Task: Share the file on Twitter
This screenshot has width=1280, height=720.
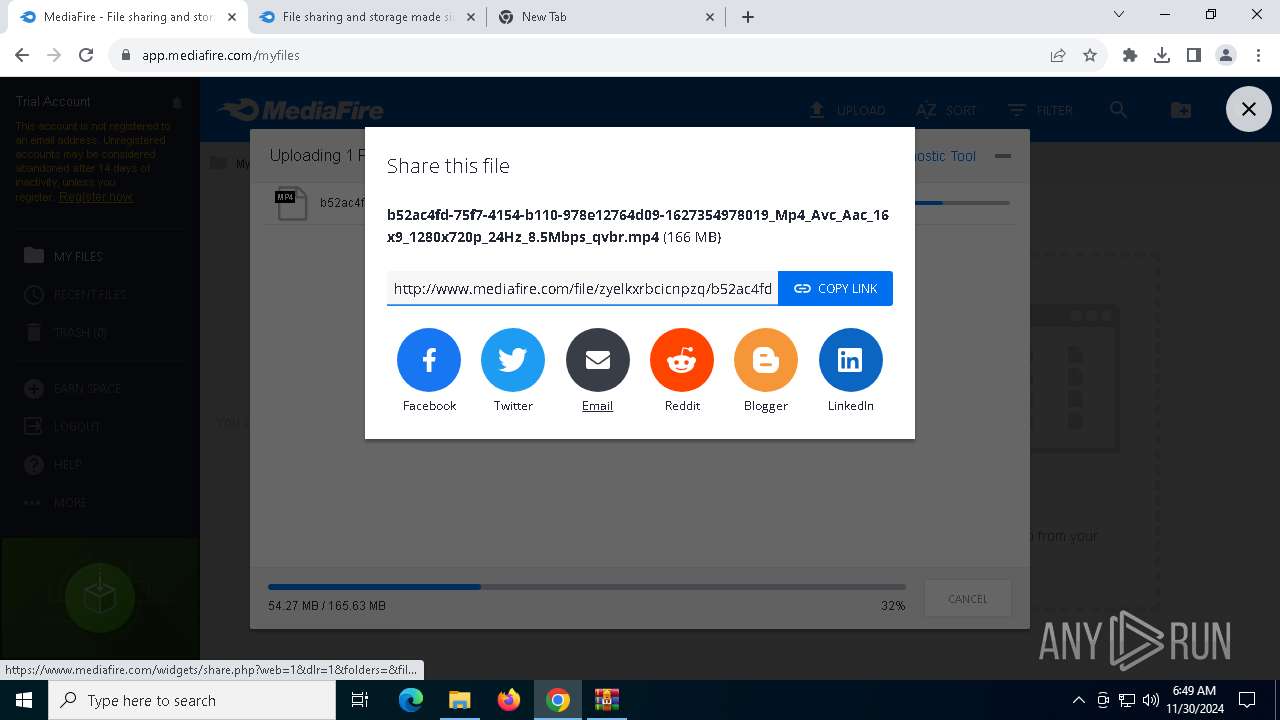Action: (x=513, y=360)
